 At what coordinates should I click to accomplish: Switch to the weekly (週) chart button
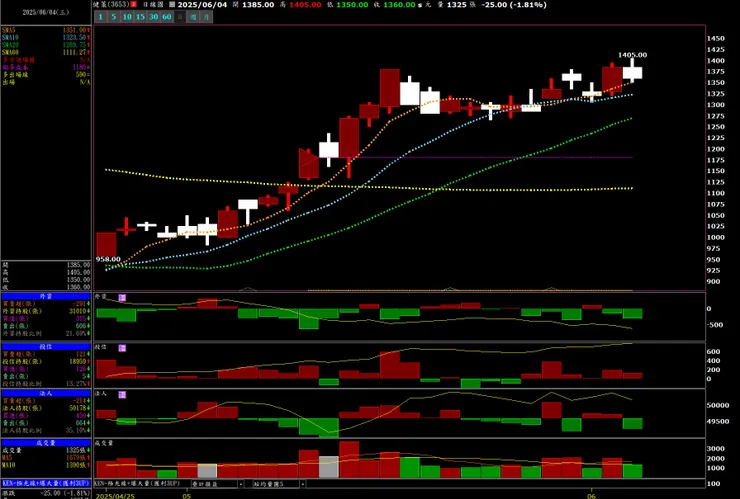click(x=193, y=17)
